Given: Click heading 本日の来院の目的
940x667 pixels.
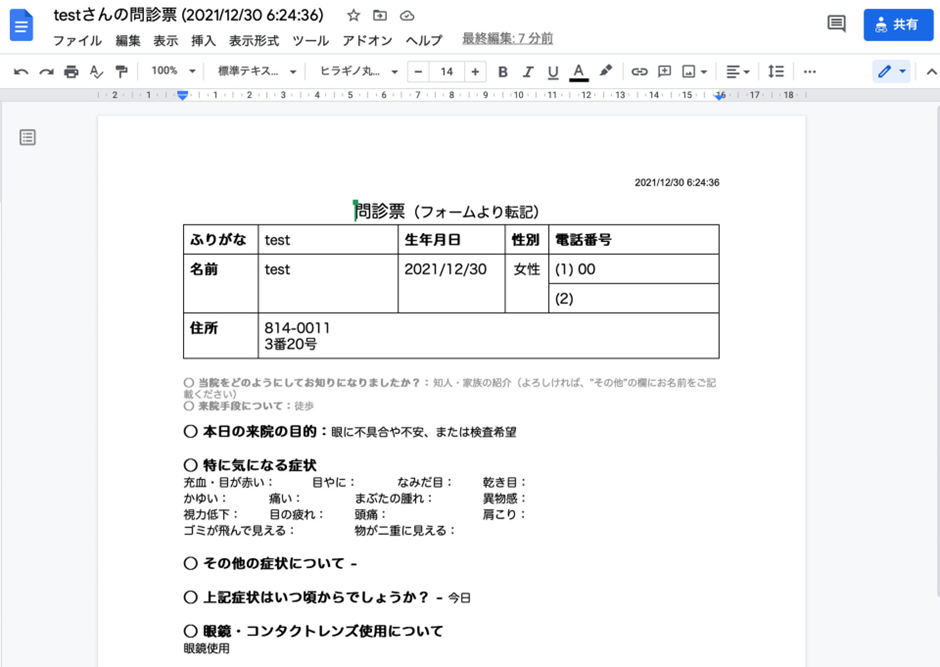Looking at the screenshot, I should (x=258, y=431).
